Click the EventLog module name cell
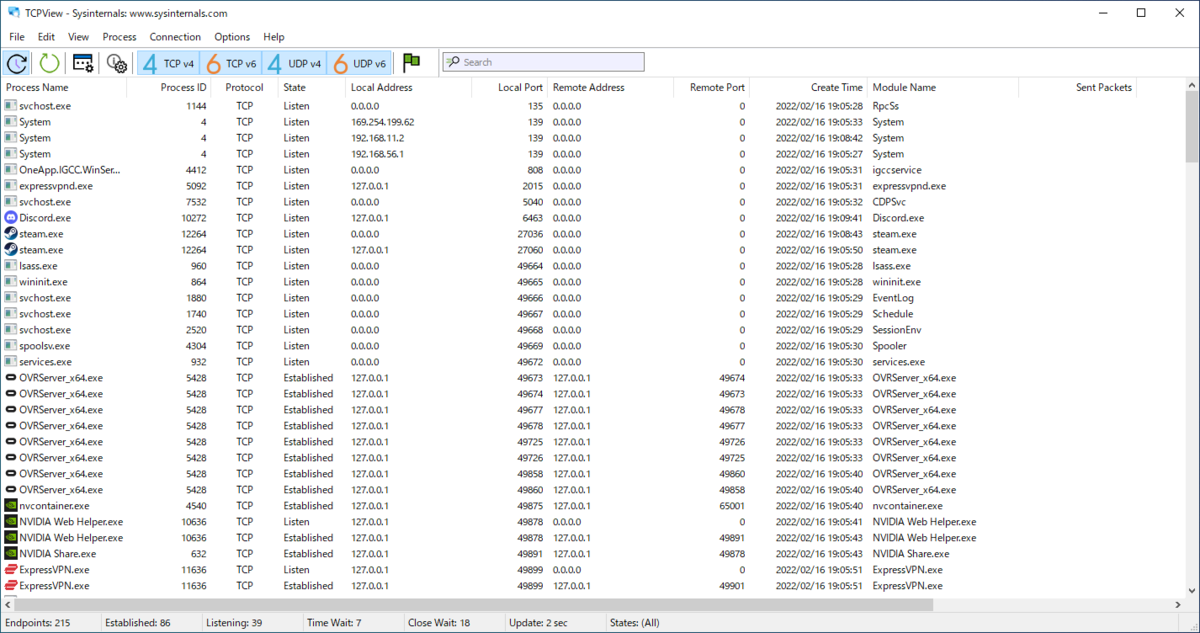The image size is (1200, 633). pos(893,298)
